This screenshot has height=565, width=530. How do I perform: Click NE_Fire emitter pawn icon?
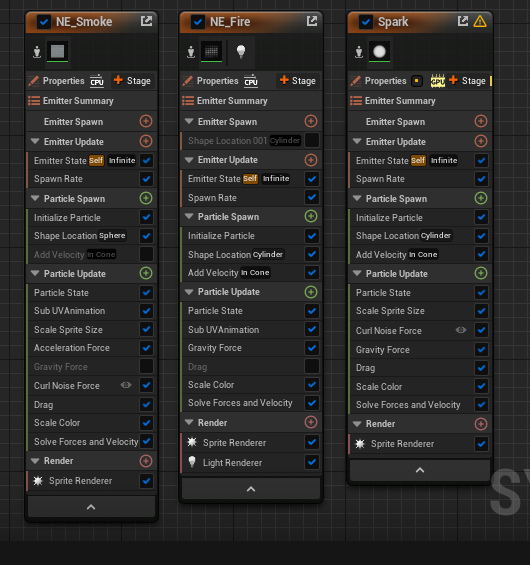191,52
